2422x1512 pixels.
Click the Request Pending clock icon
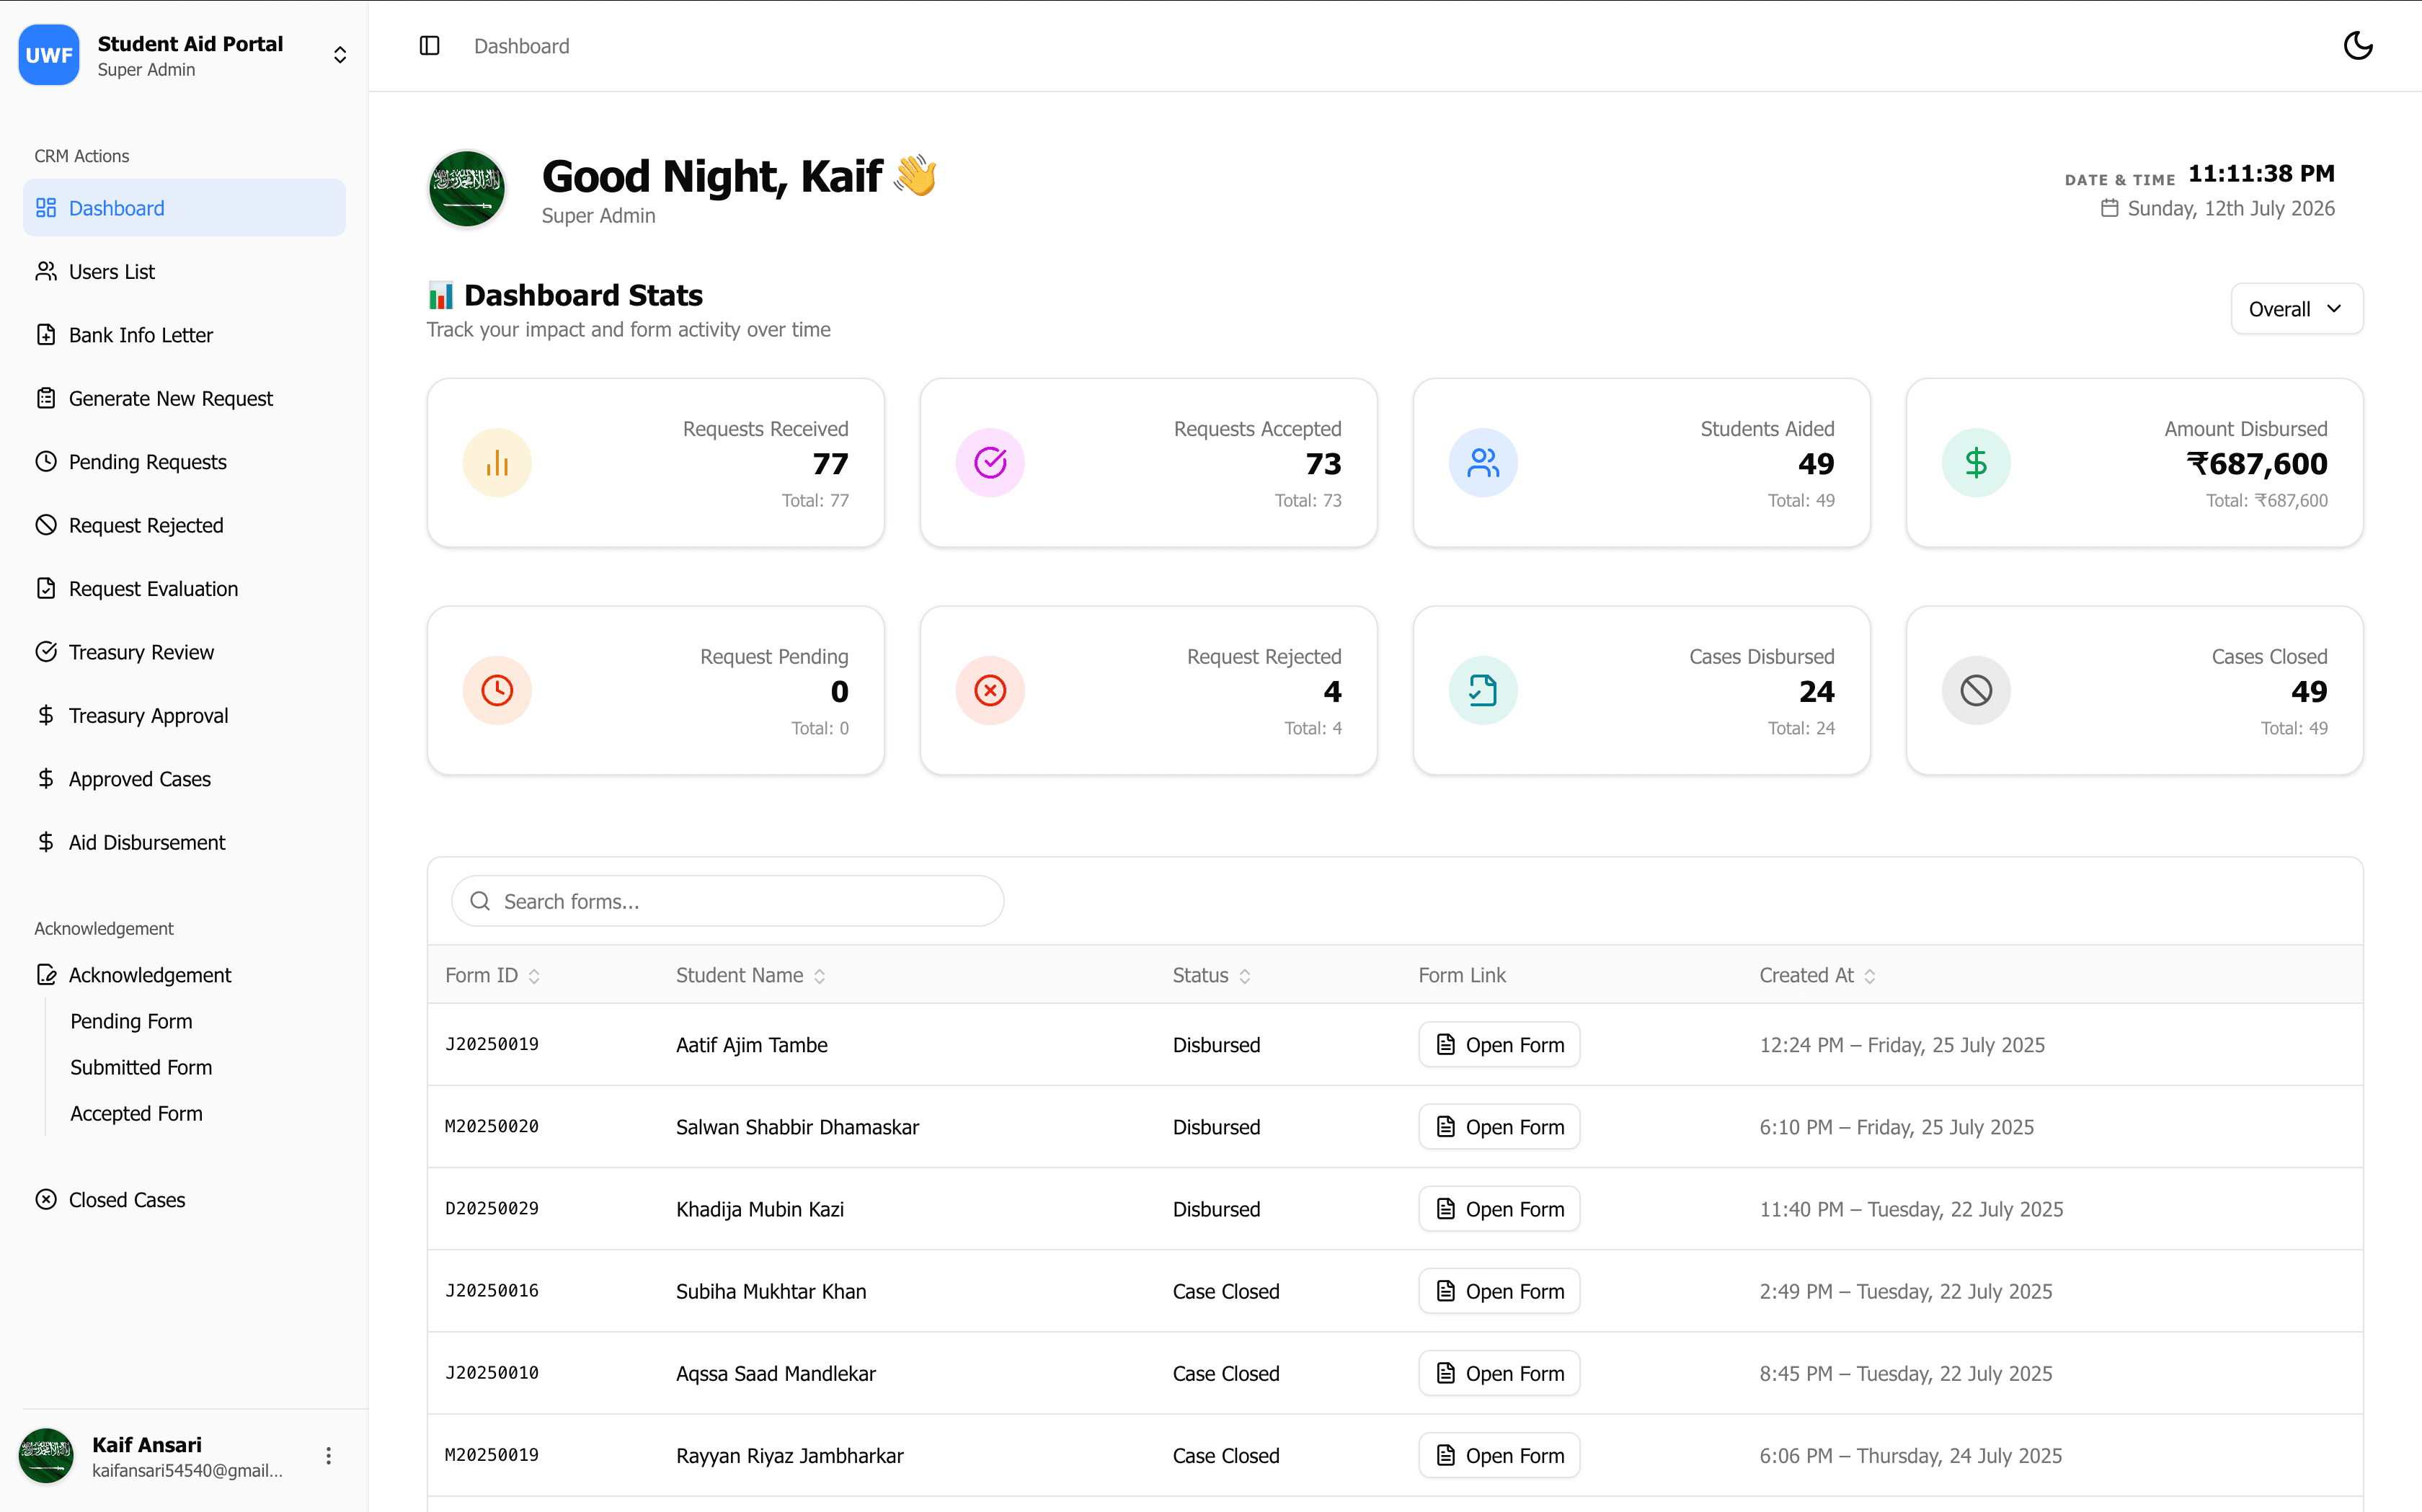point(497,691)
